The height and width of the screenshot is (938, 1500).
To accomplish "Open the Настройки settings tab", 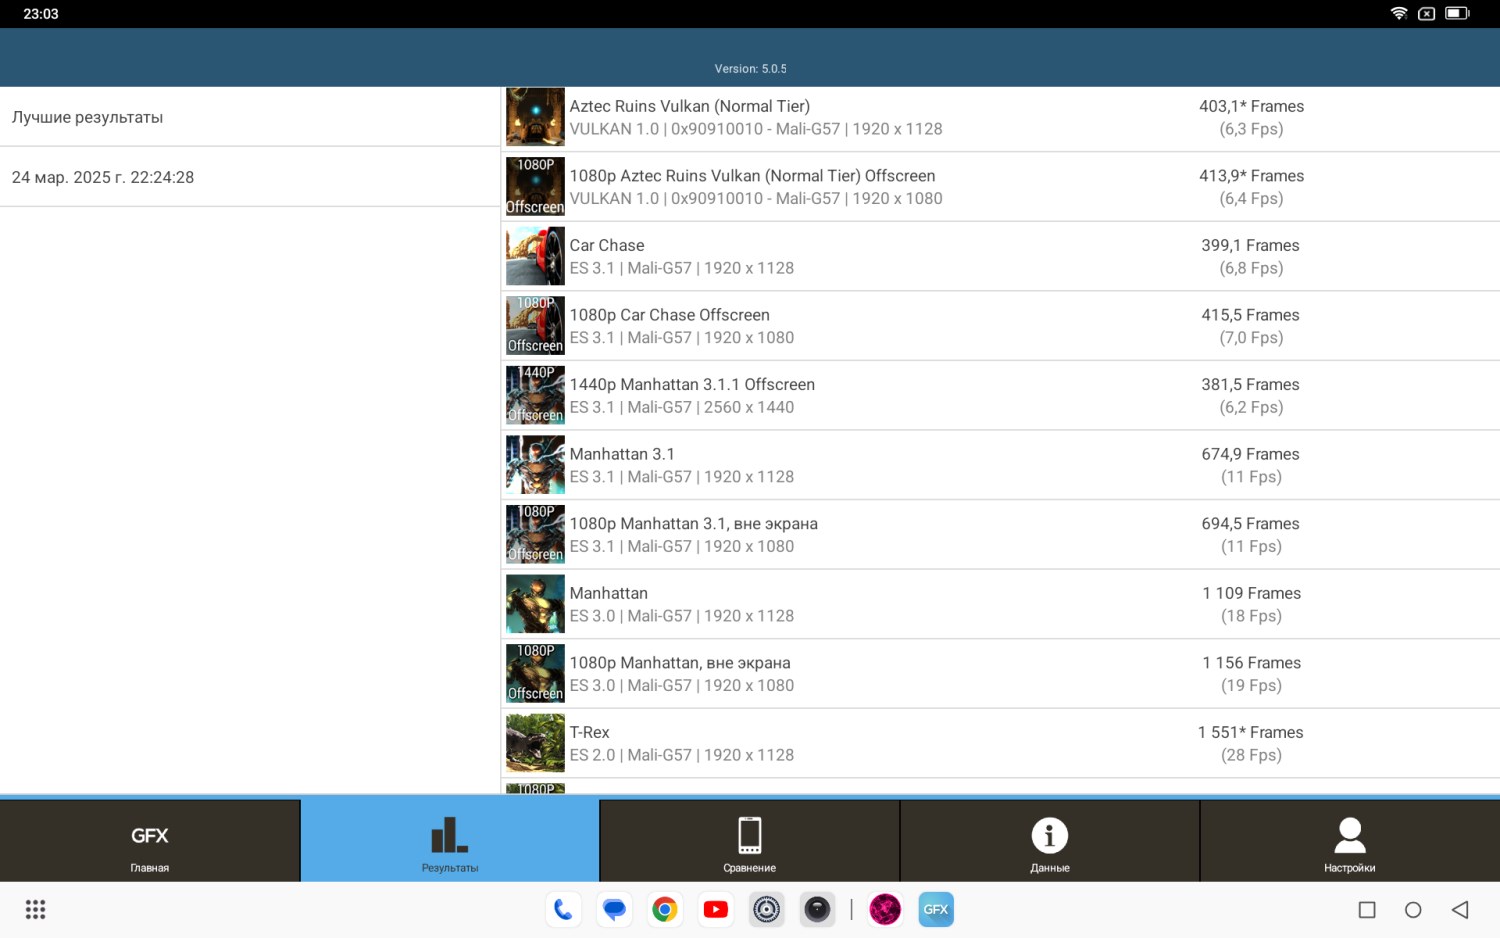I will coord(1350,841).
